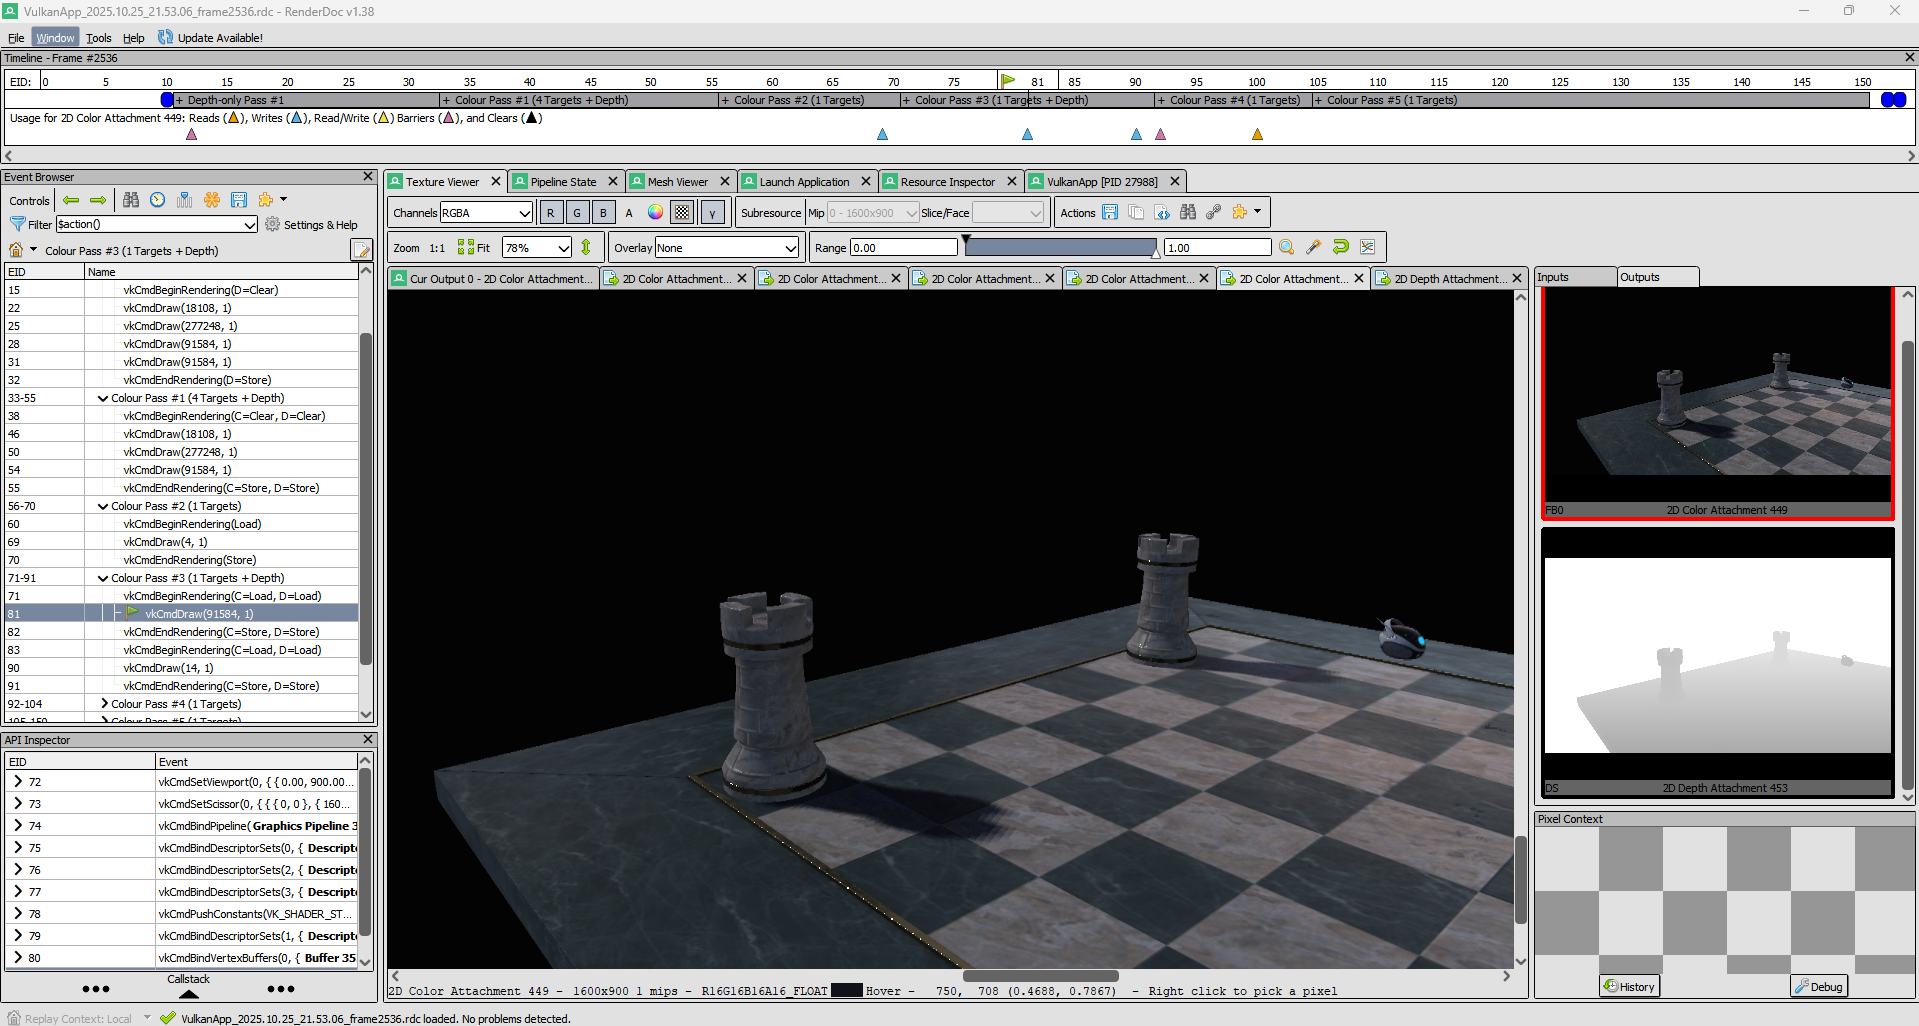Expand the Colour Pass #4 tree node
This screenshot has height=1026, width=1919.
[x=103, y=704]
